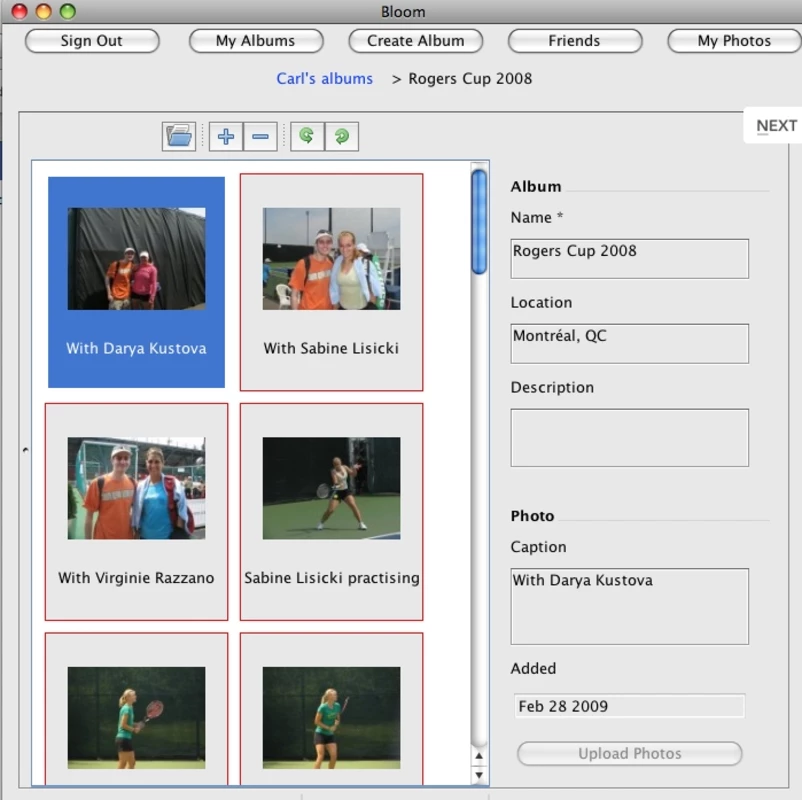Click the photo list scrollbar thumb

tap(479, 223)
